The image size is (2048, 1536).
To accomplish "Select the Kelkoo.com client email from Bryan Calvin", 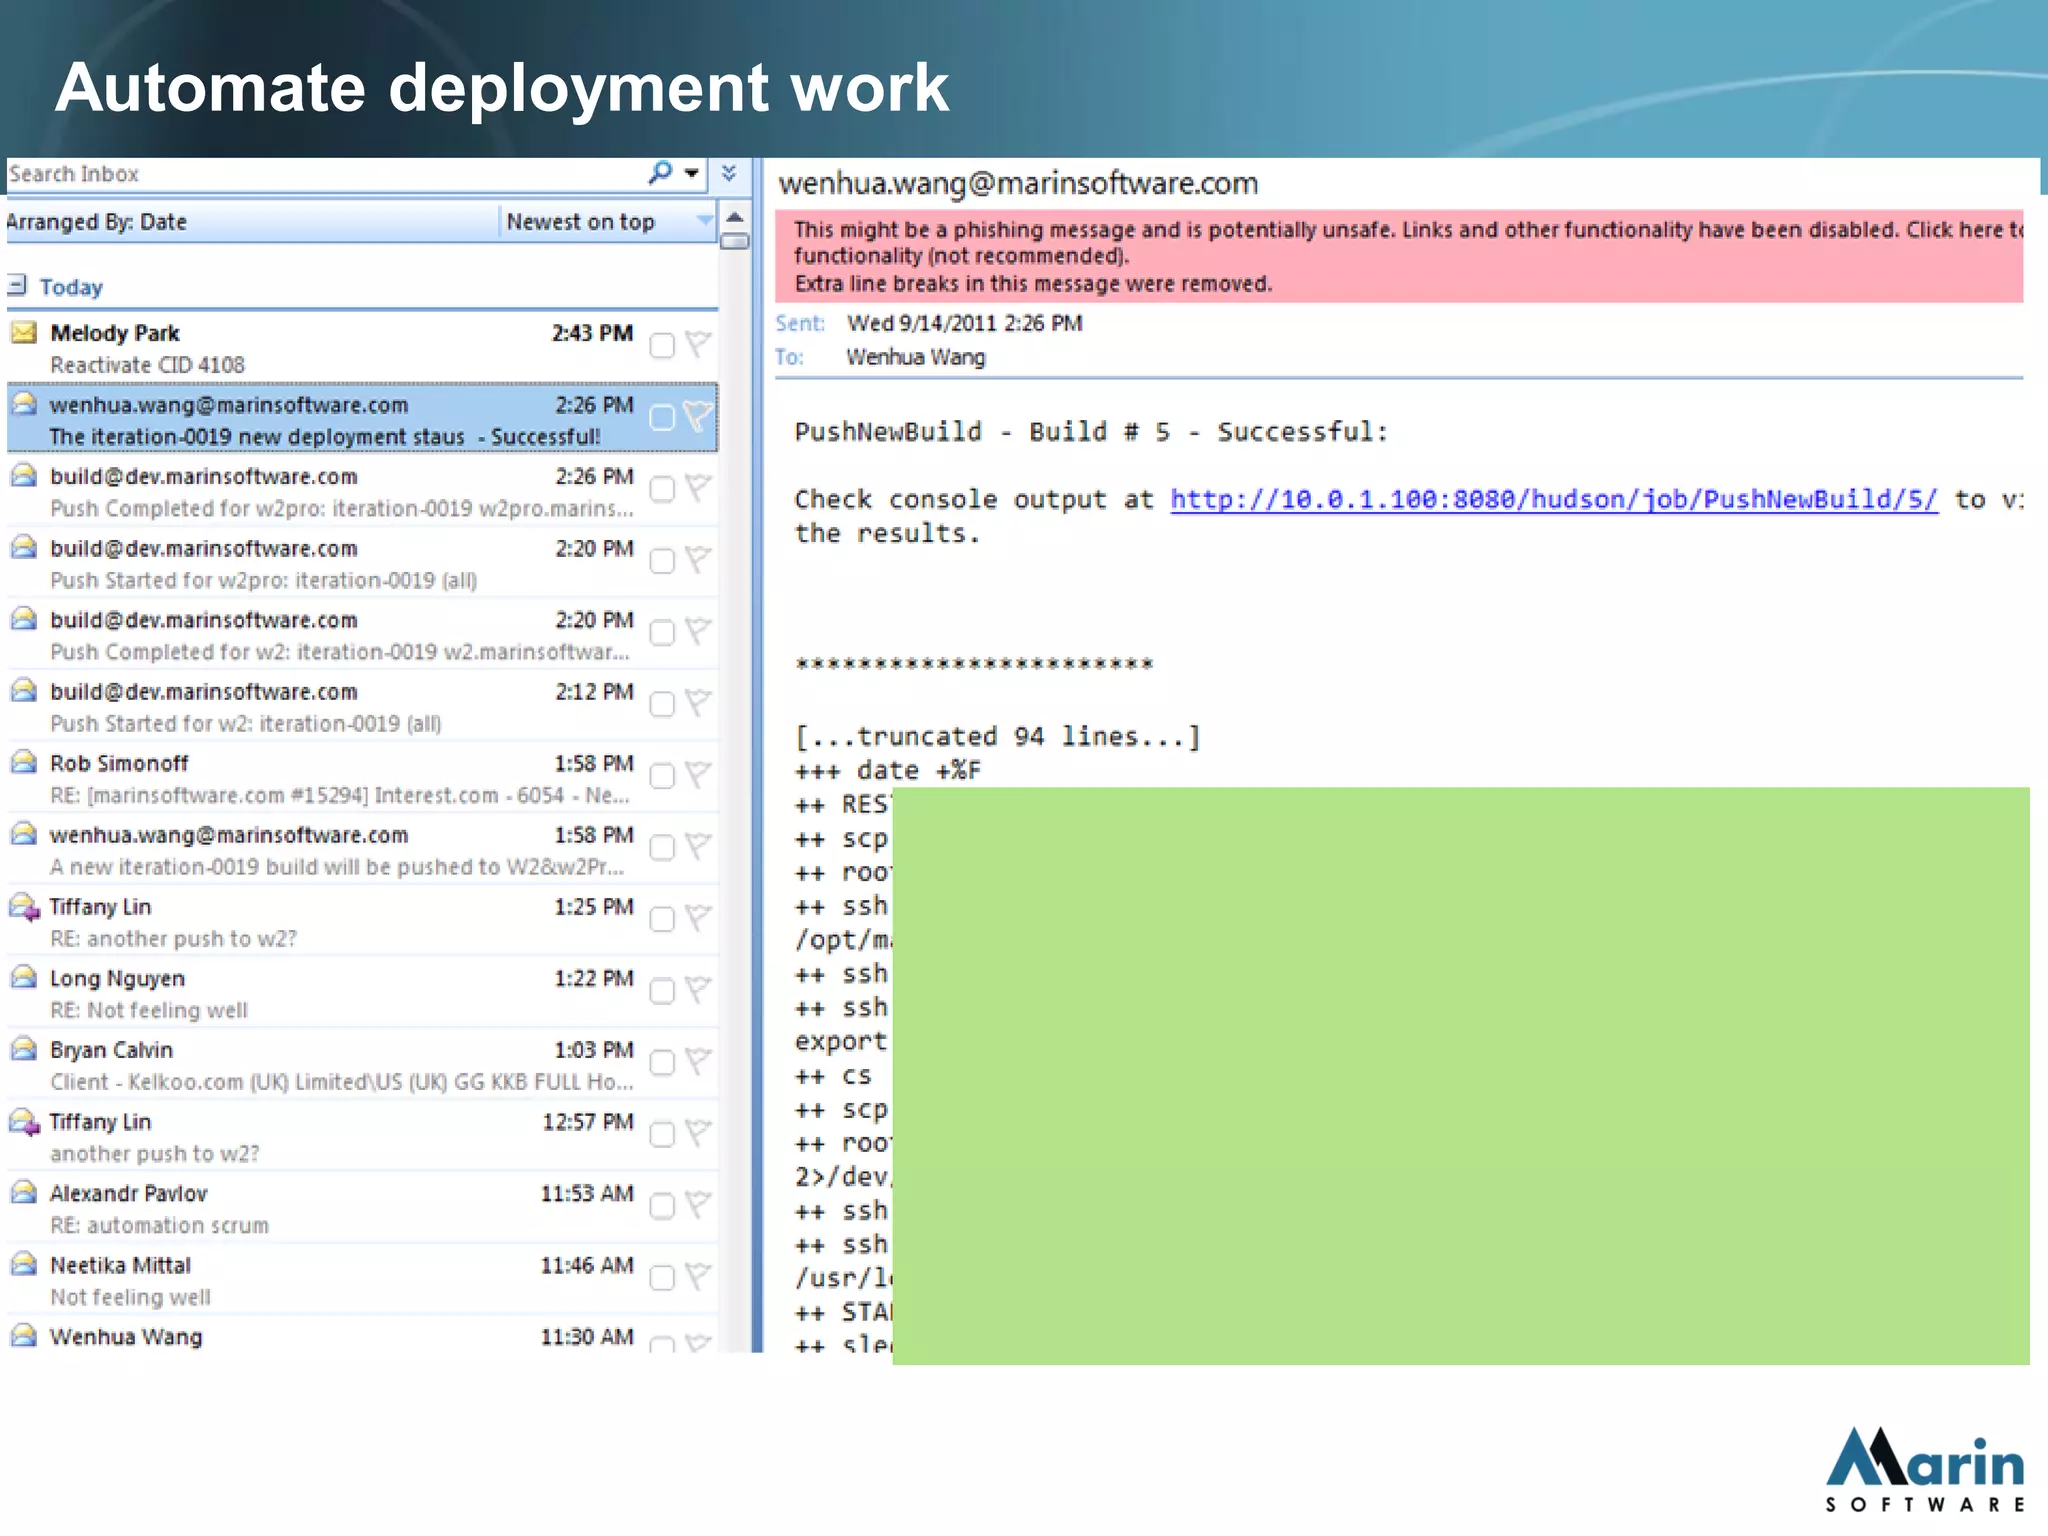I will tap(362, 1065).
